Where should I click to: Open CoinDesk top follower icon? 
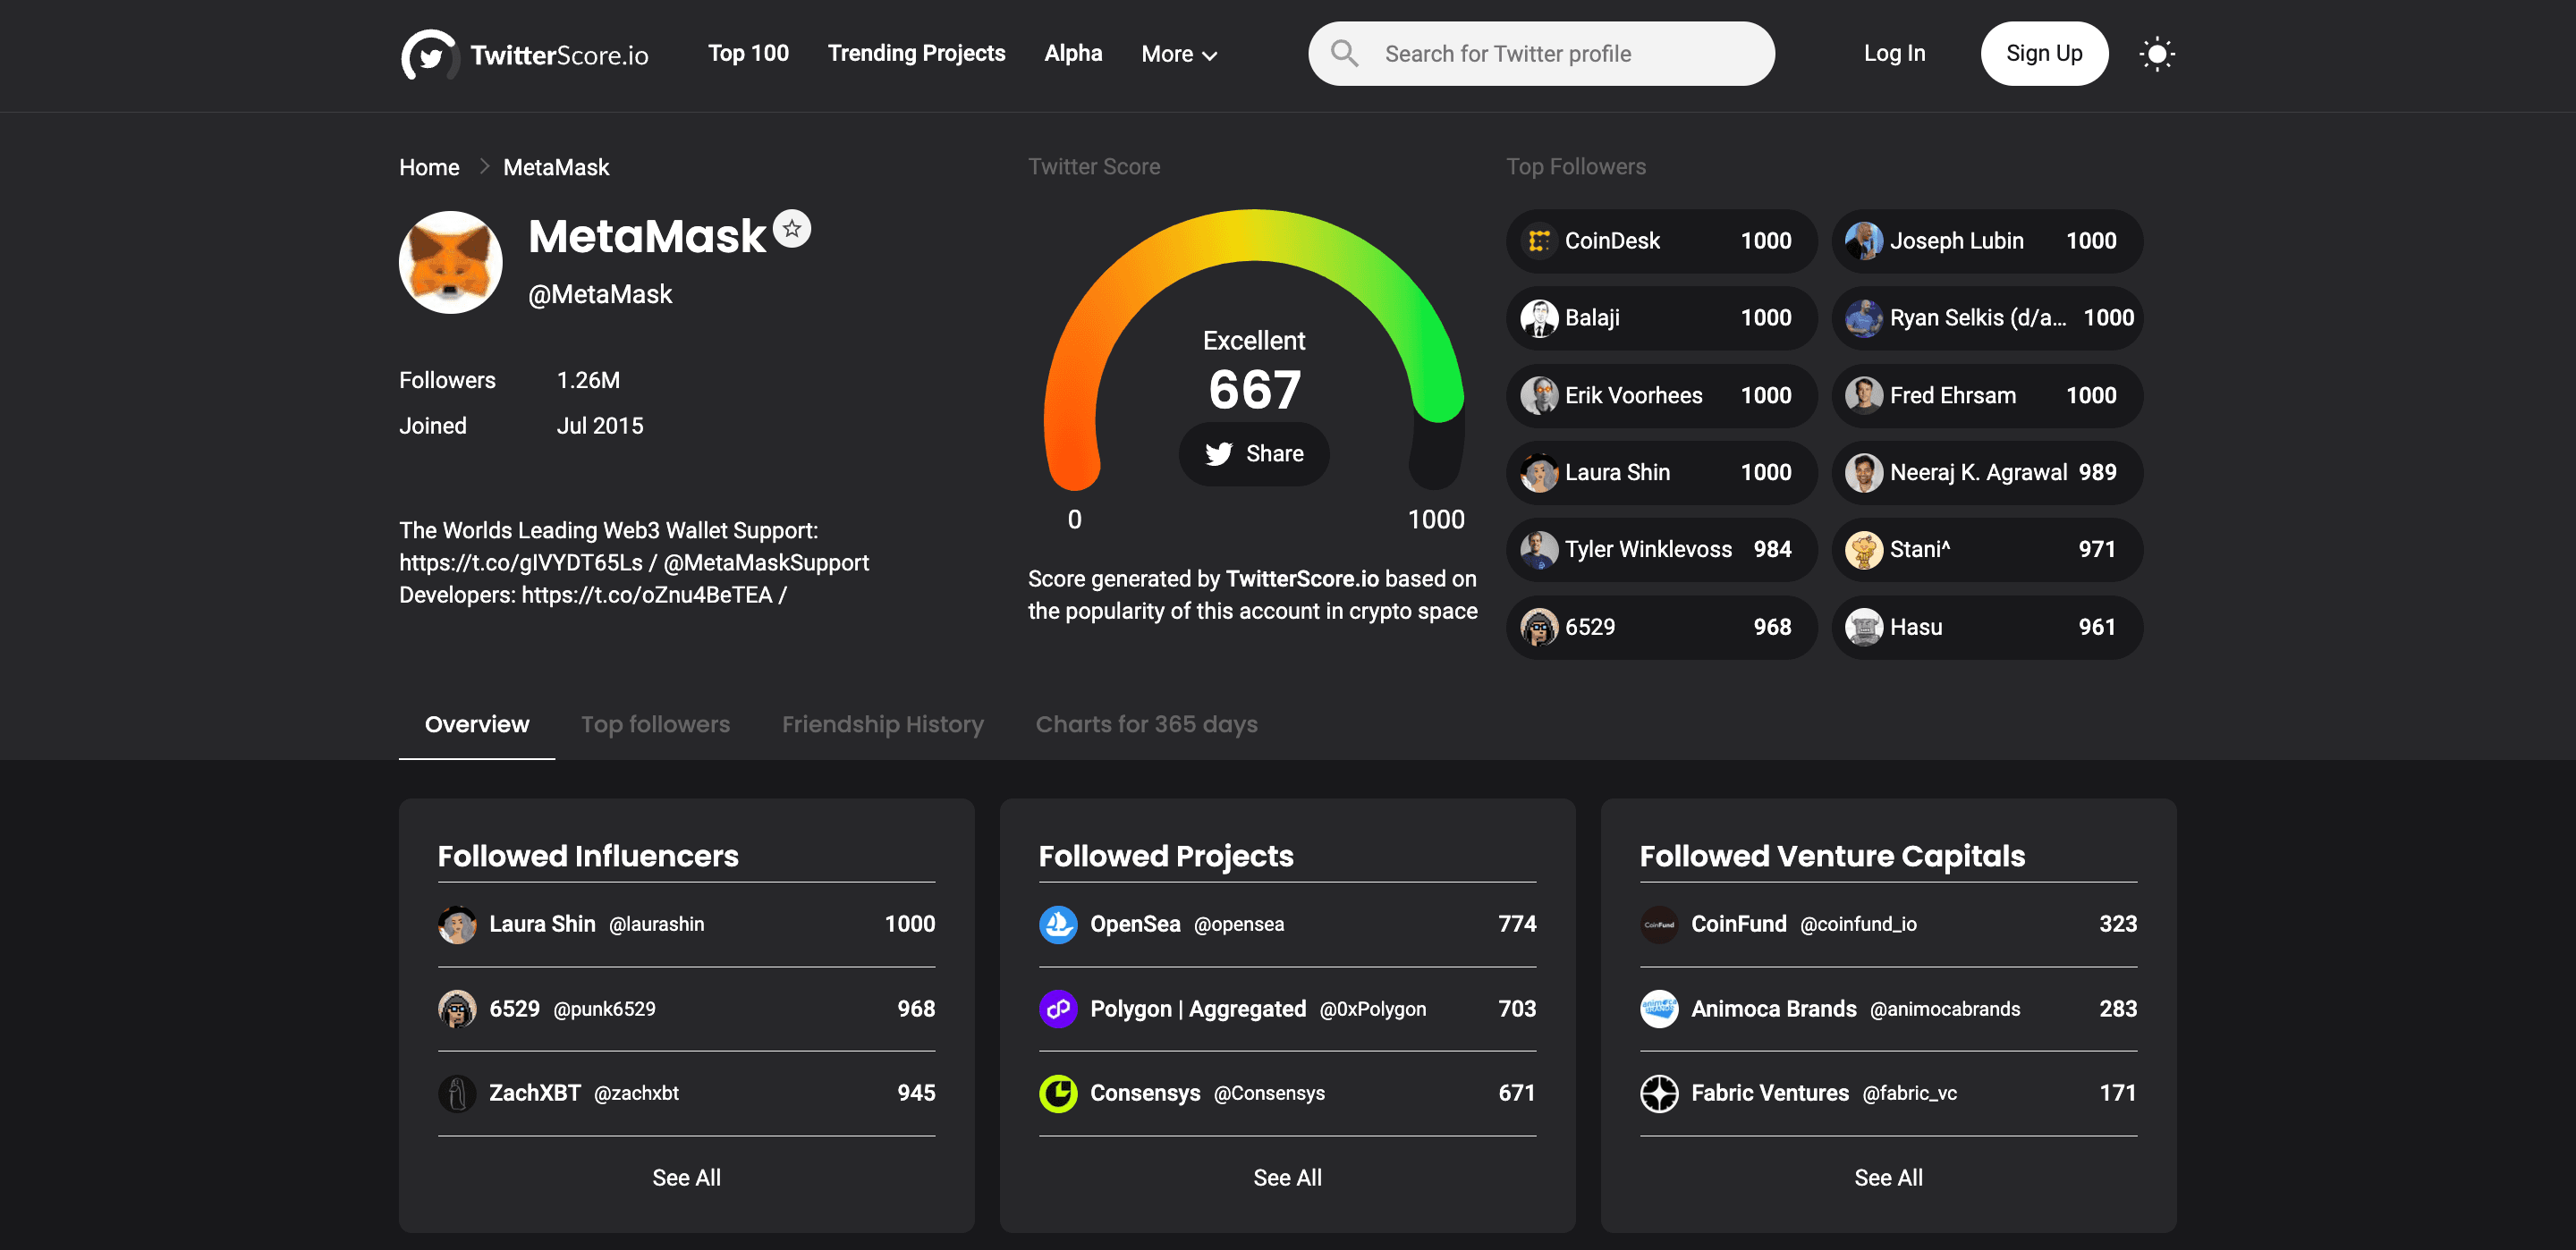[x=1539, y=241]
